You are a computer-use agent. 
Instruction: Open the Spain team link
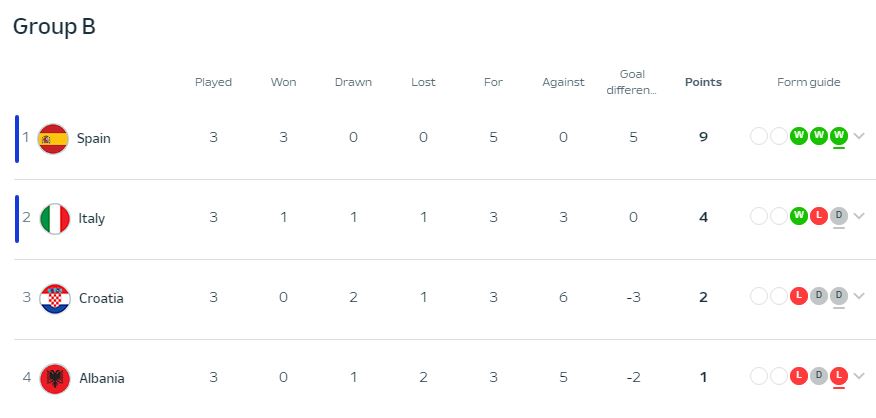click(94, 138)
